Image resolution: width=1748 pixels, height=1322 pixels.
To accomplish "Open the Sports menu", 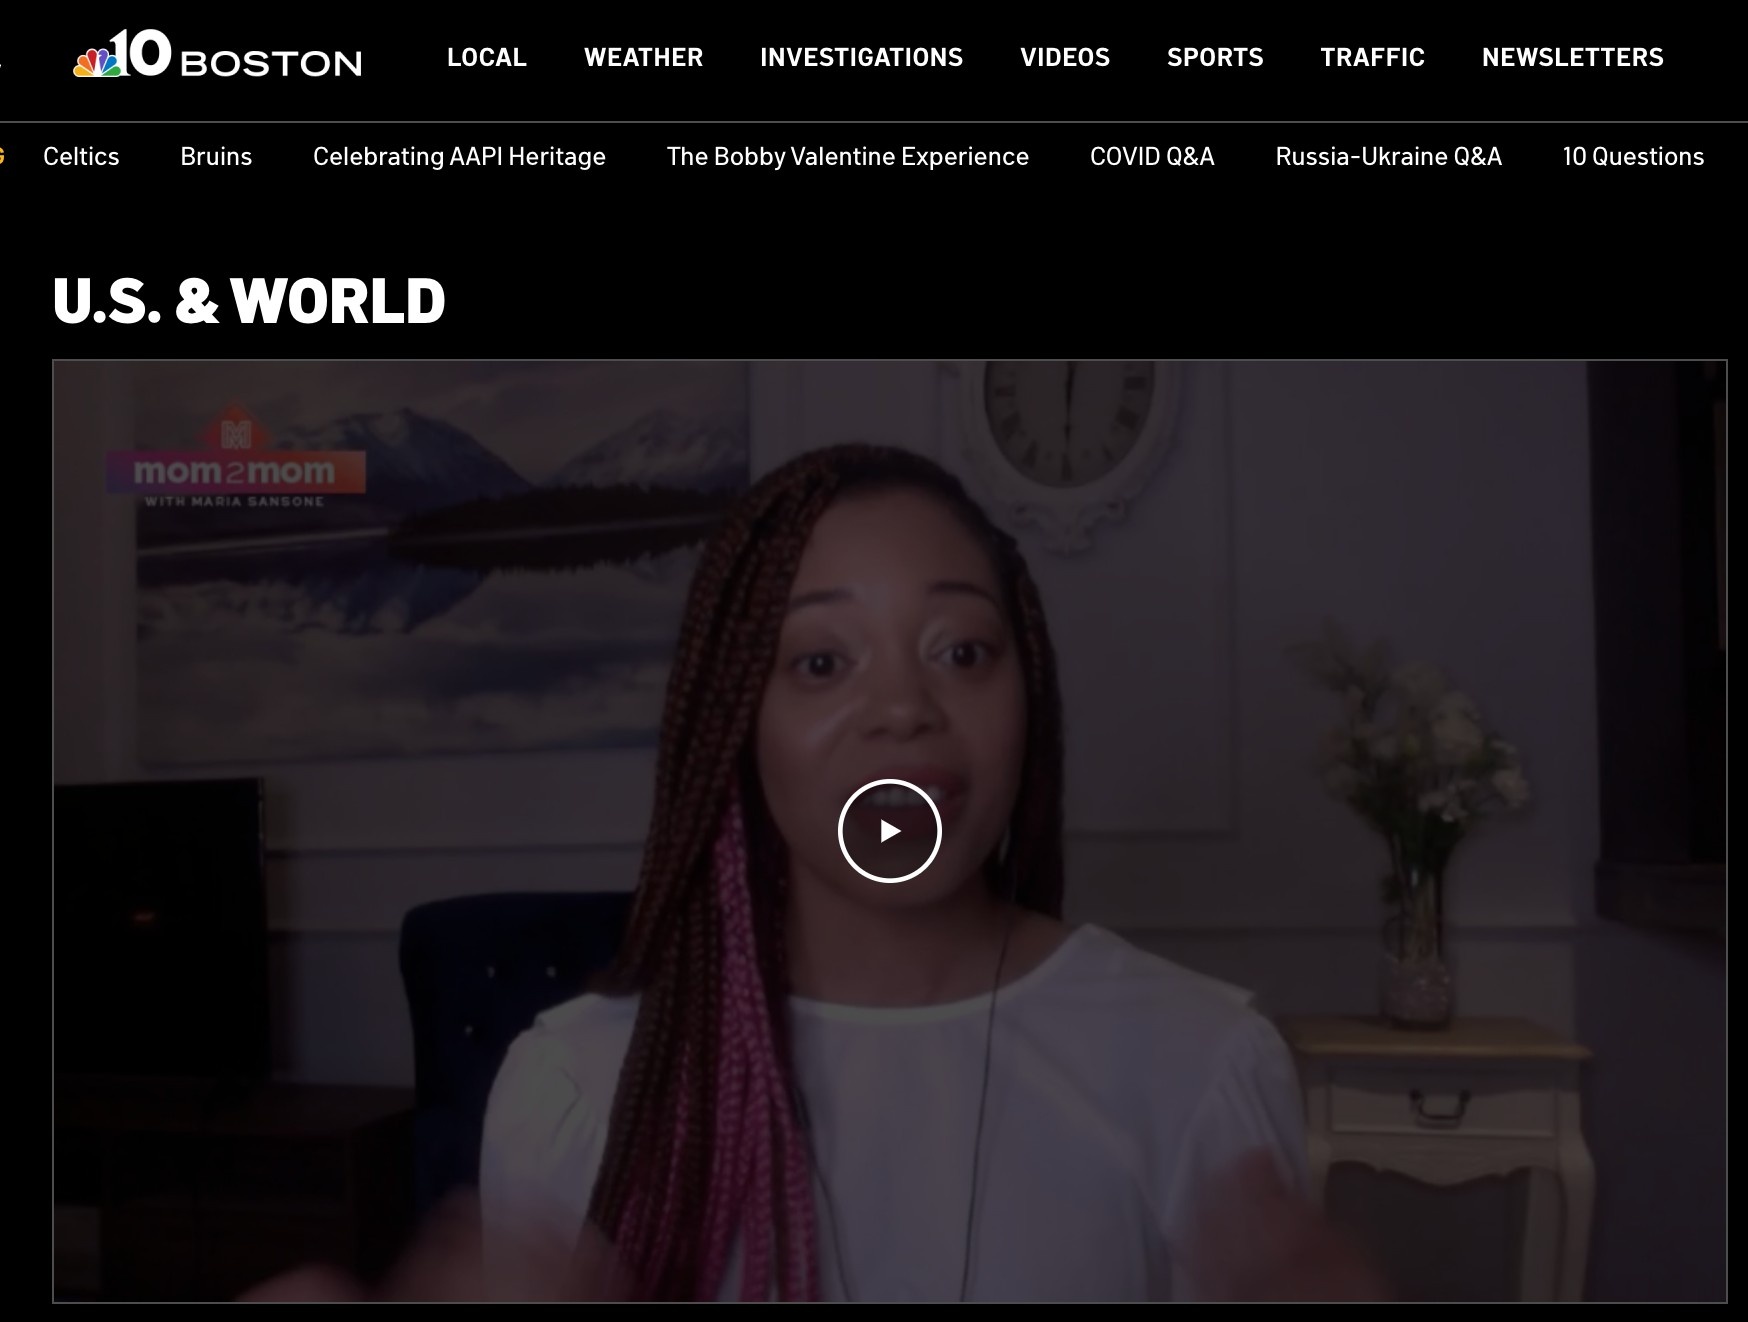I will coord(1215,57).
